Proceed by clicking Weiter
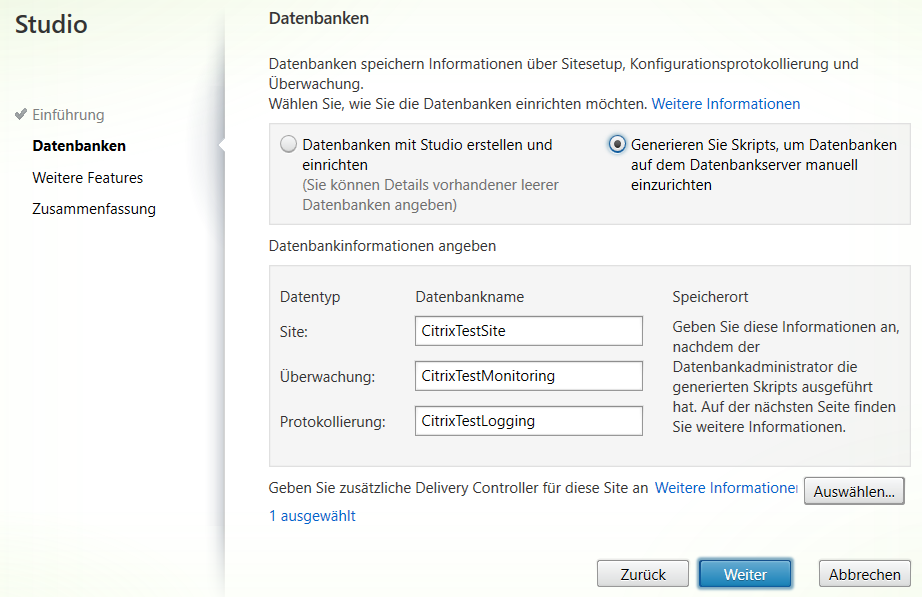Viewport: 922px width, 597px height. [745, 574]
